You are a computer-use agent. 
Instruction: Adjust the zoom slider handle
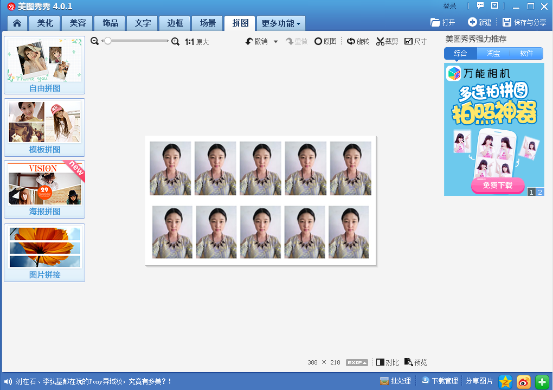pyautogui.click(x=108, y=41)
